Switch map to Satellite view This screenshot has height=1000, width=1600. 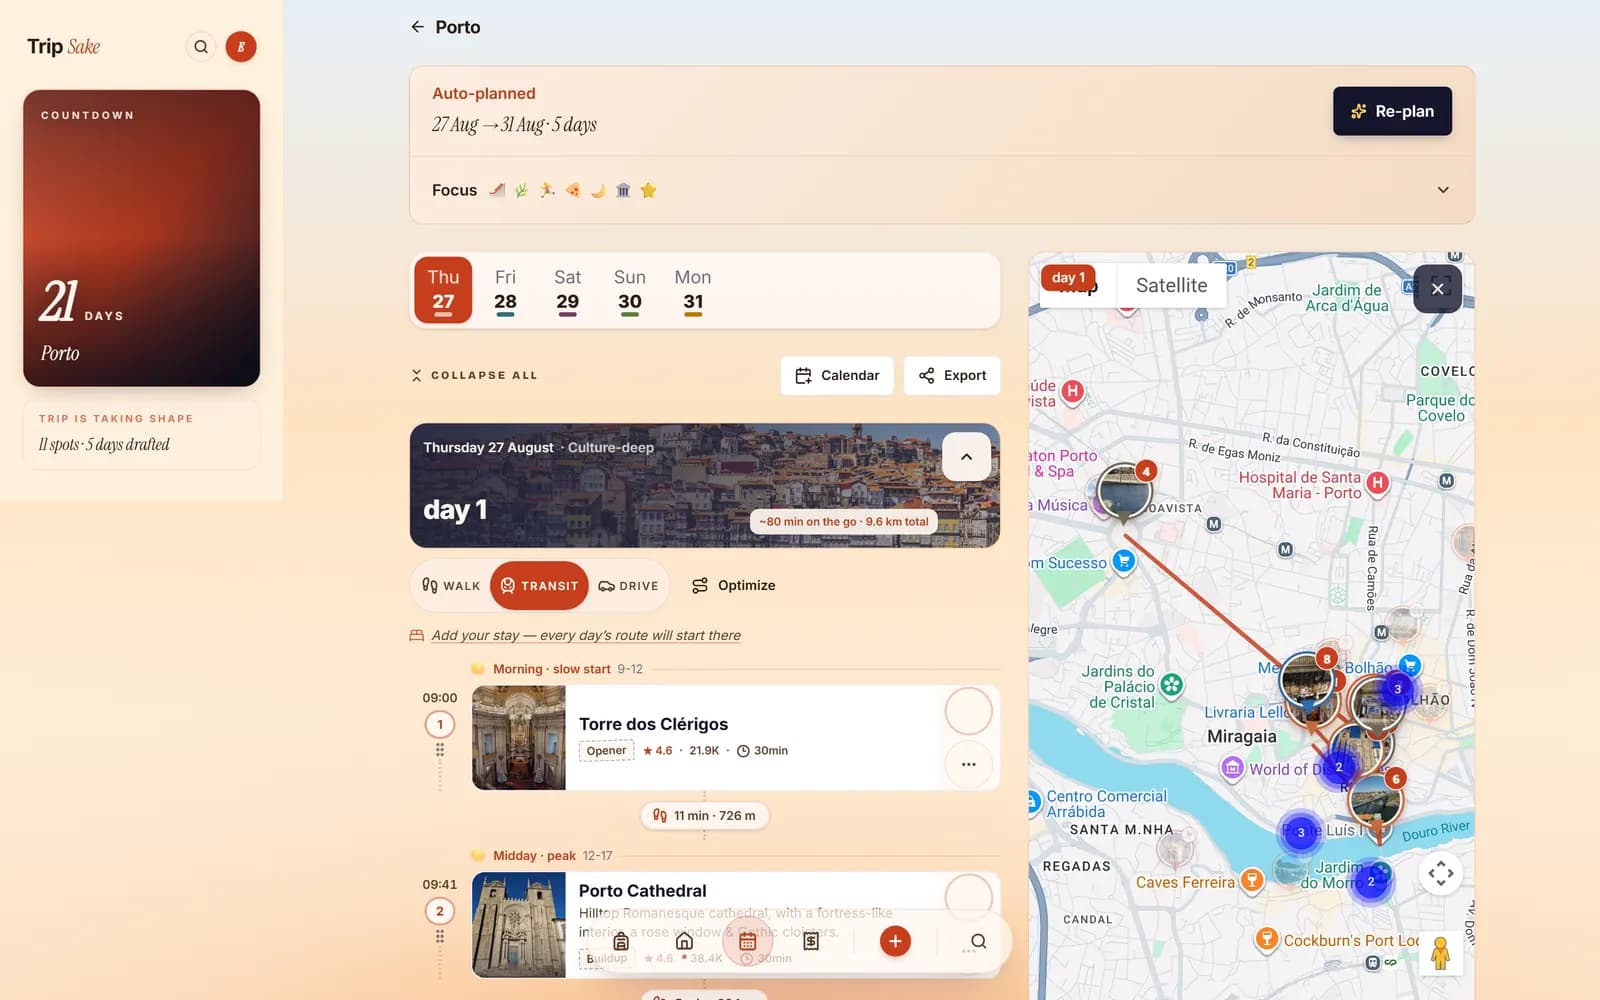point(1171,286)
